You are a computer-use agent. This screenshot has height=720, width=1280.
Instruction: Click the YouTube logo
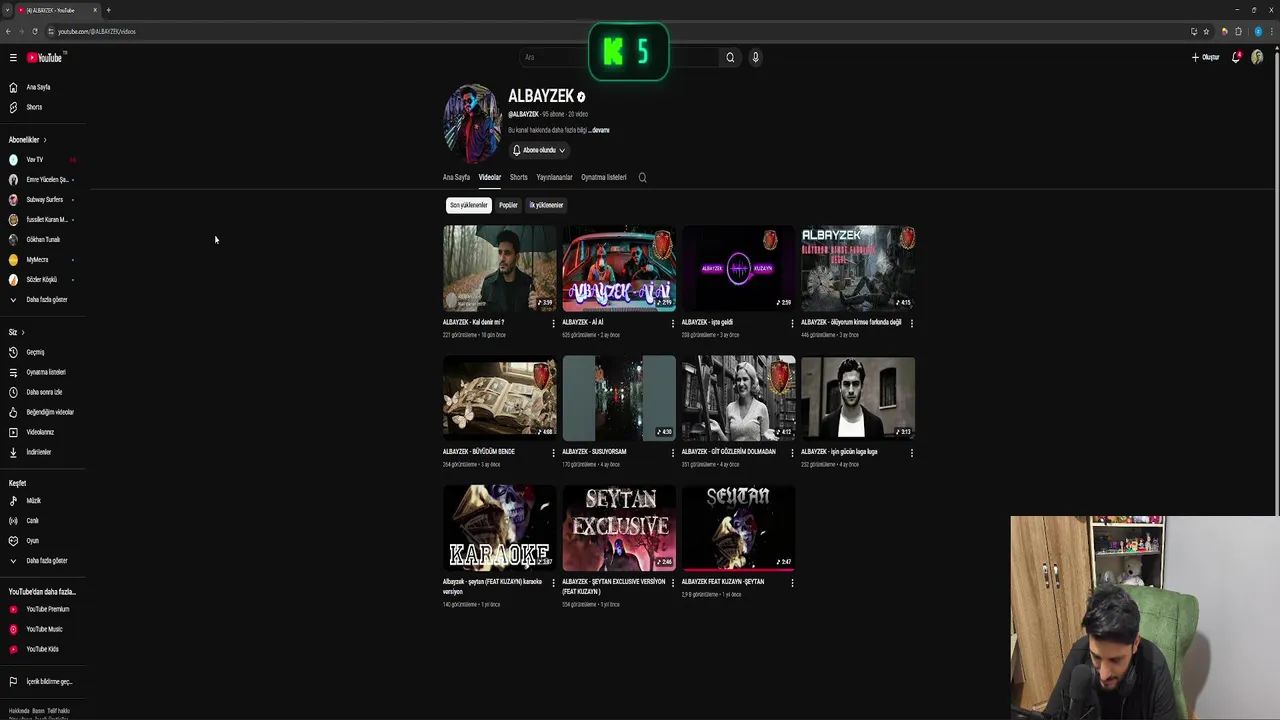(45, 58)
